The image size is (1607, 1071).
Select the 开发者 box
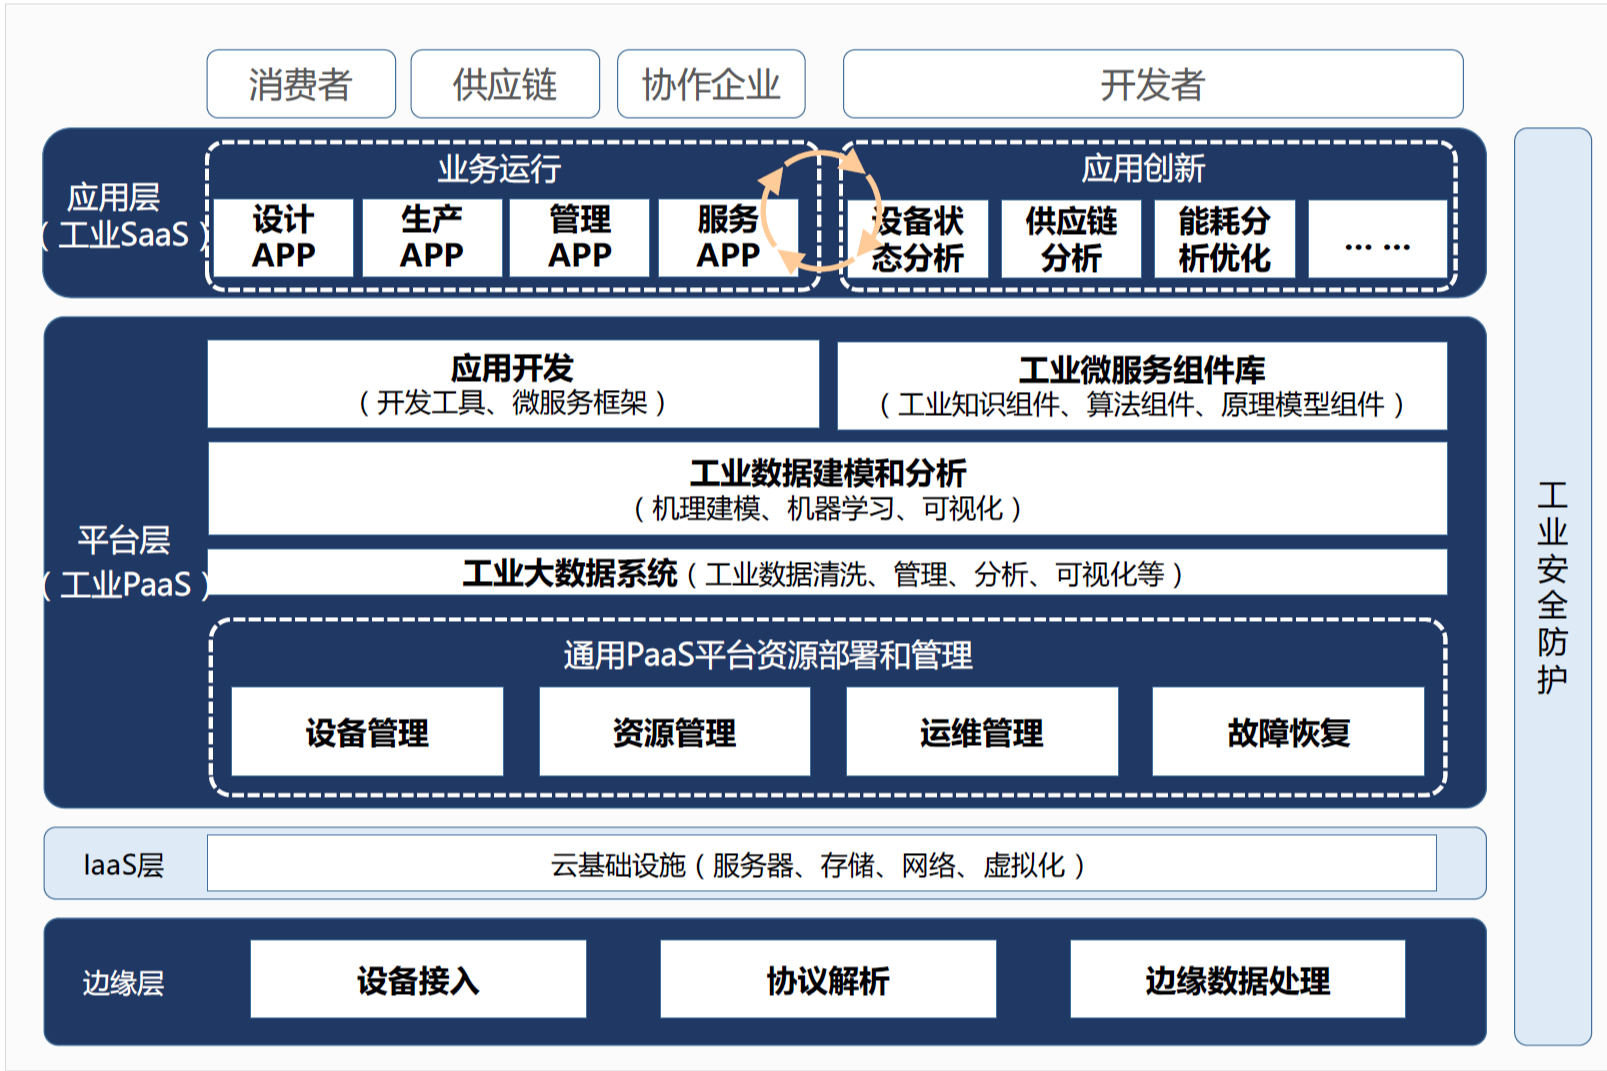point(1153,84)
